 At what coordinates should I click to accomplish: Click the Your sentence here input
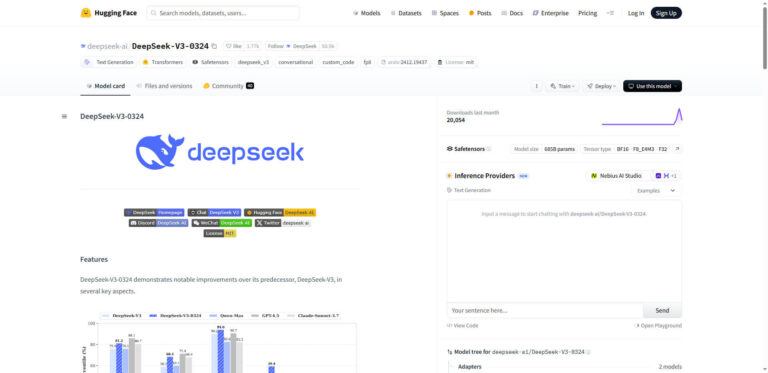545,310
